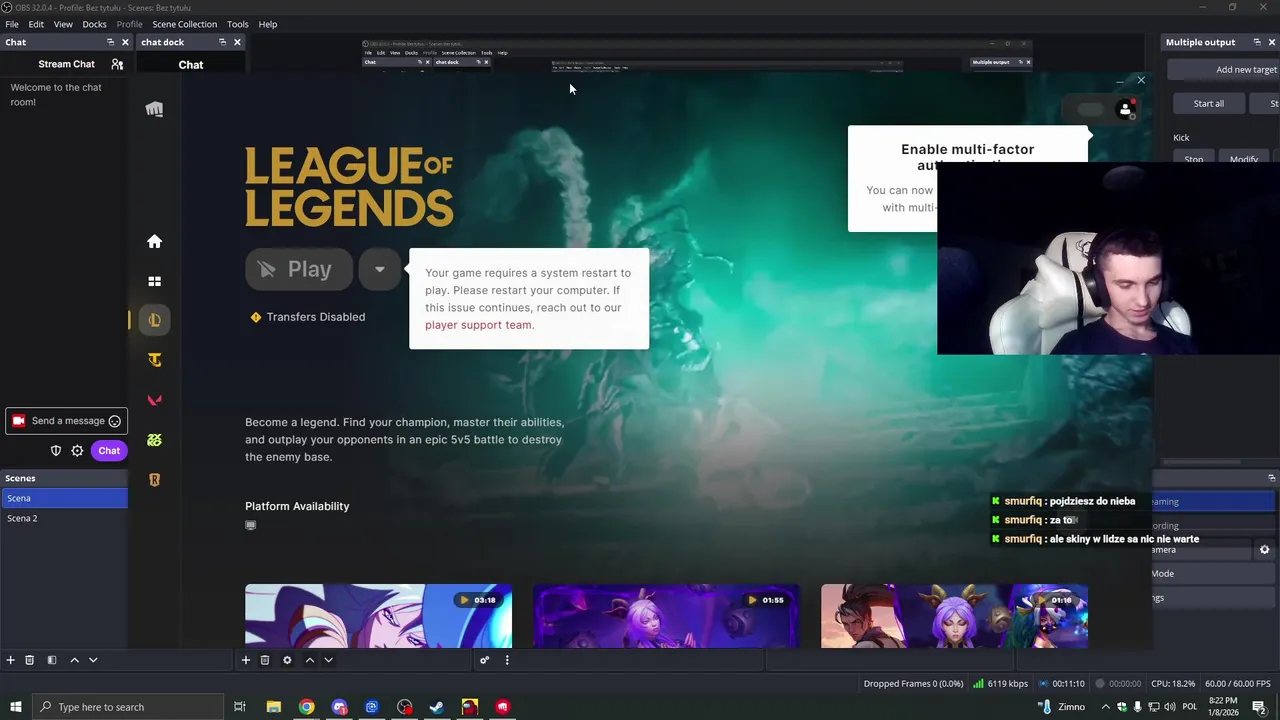
Task: Open the View menu
Action: coord(63,24)
